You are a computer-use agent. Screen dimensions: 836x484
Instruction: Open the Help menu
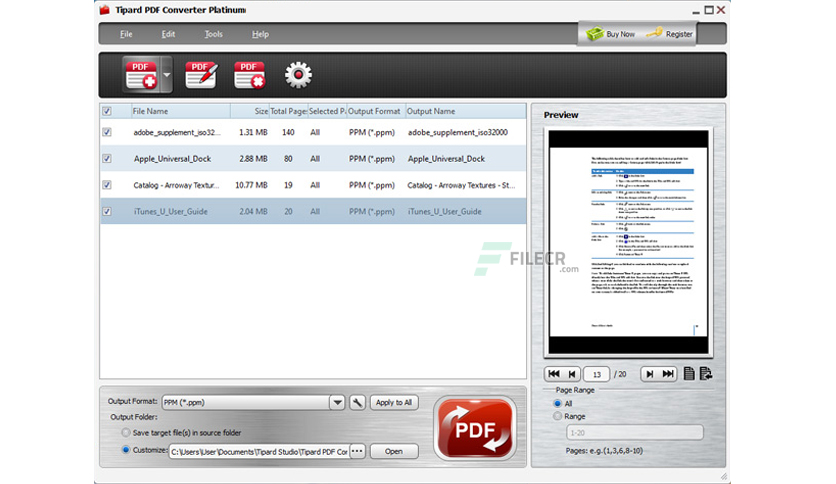260,34
